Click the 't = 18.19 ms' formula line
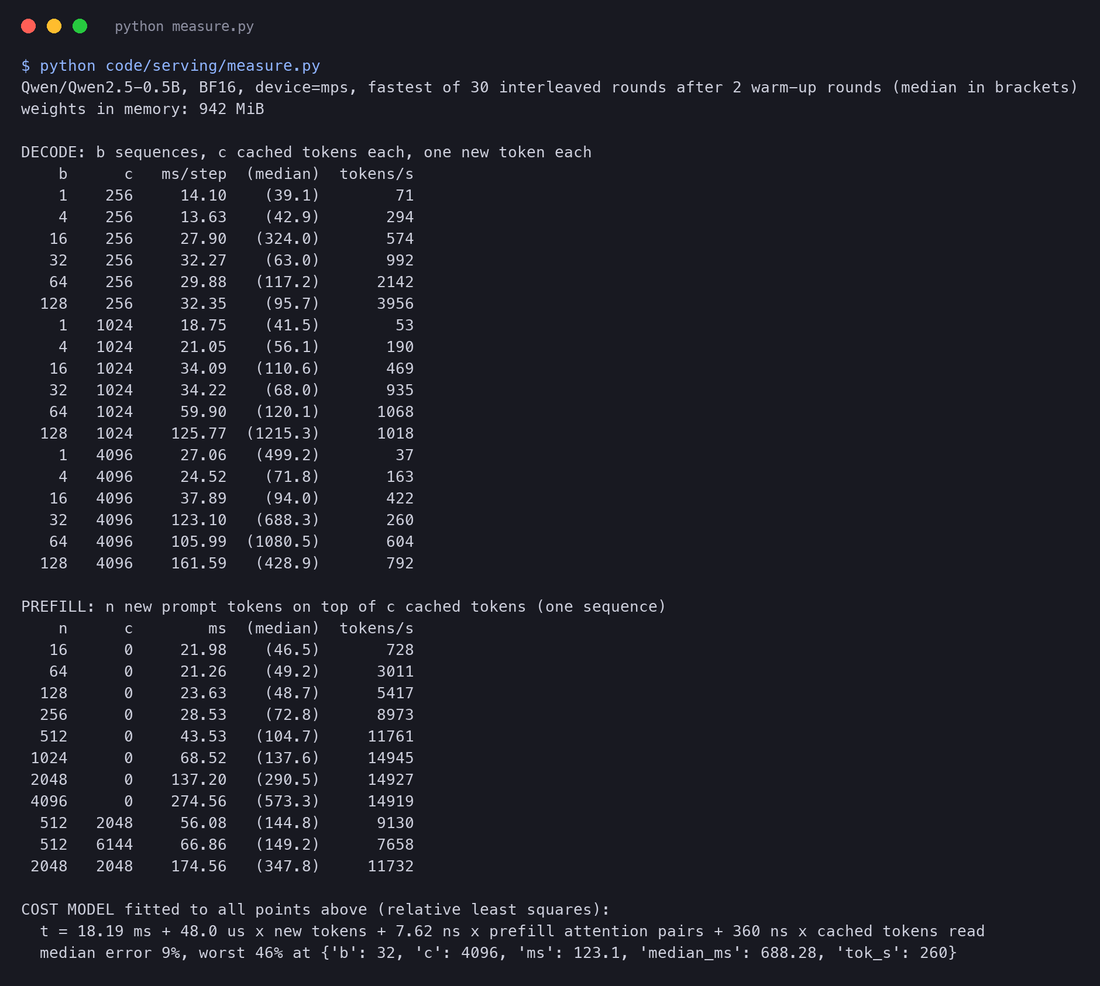Image resolution: width=1100 pixels, height=986 pixels. pos(512,931)
